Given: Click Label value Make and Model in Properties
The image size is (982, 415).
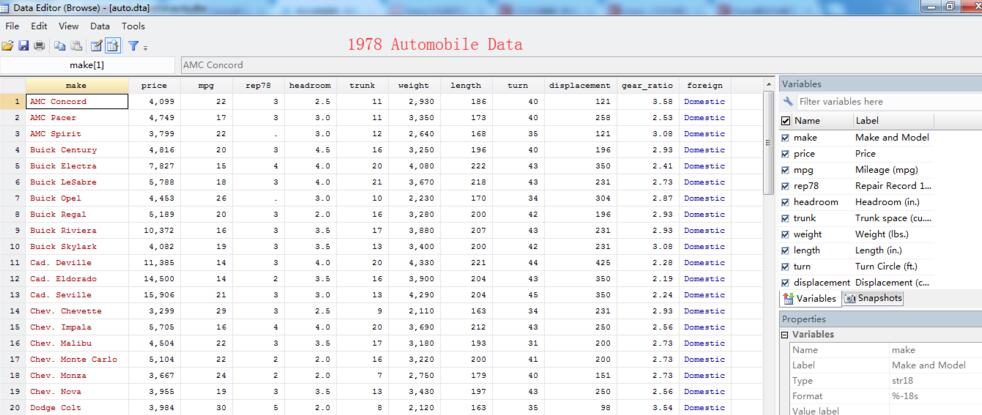Looking at the screenshot, I should (928, 365).
